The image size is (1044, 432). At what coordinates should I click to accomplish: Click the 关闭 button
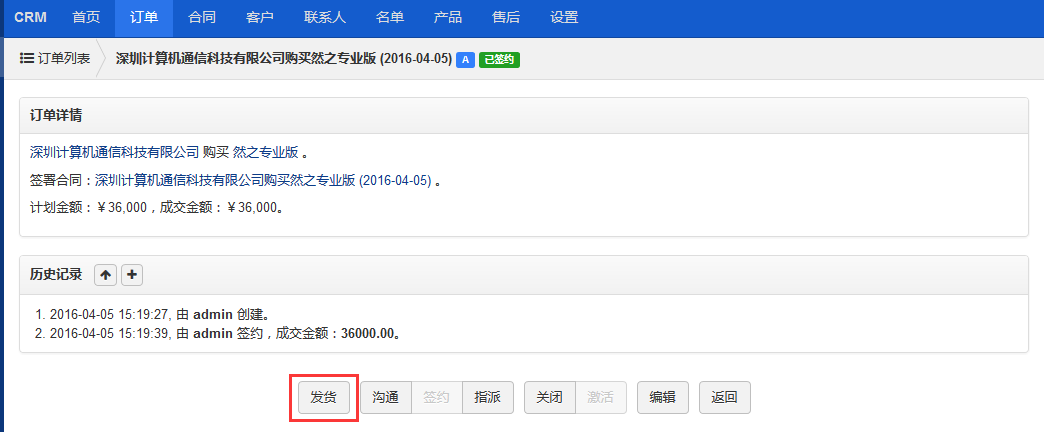pyautogui.click(x=549, y=397)
